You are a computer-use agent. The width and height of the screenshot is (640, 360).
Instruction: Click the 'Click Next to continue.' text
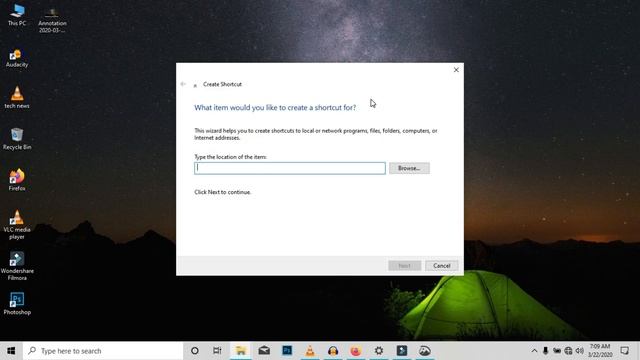click(x=222, y=192)
